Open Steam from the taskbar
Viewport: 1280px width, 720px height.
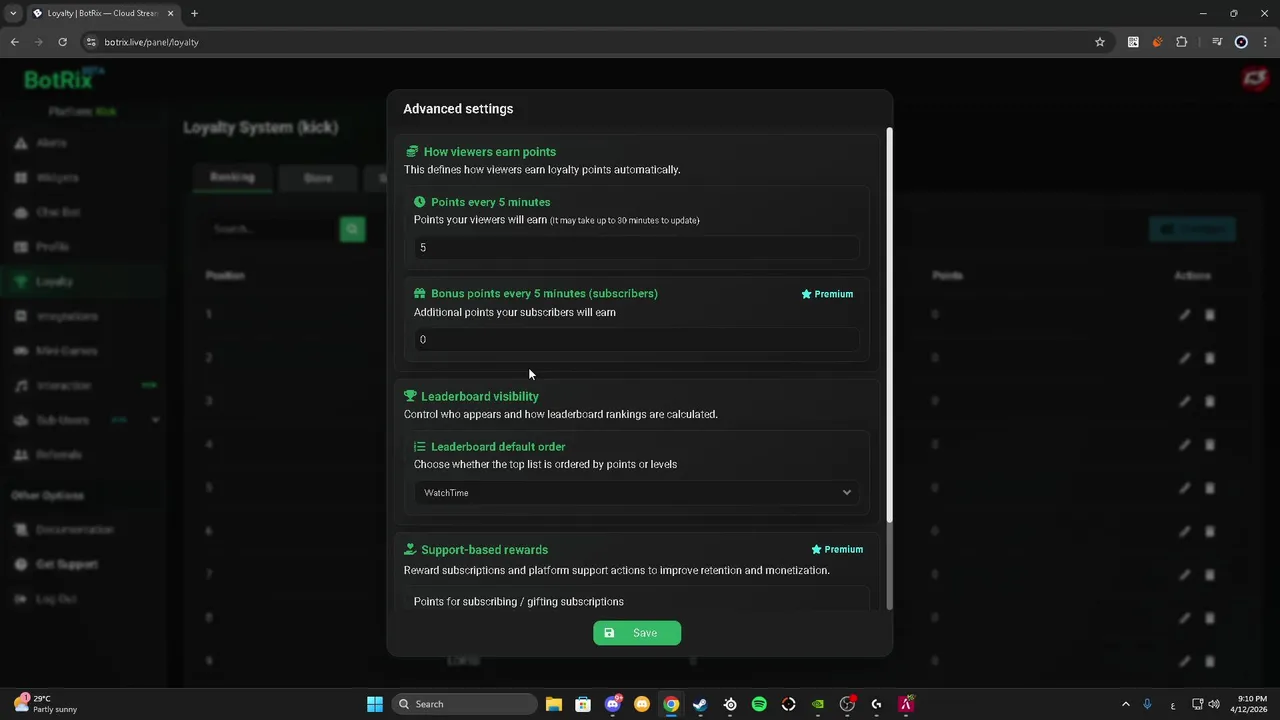[x=700, y=704]
